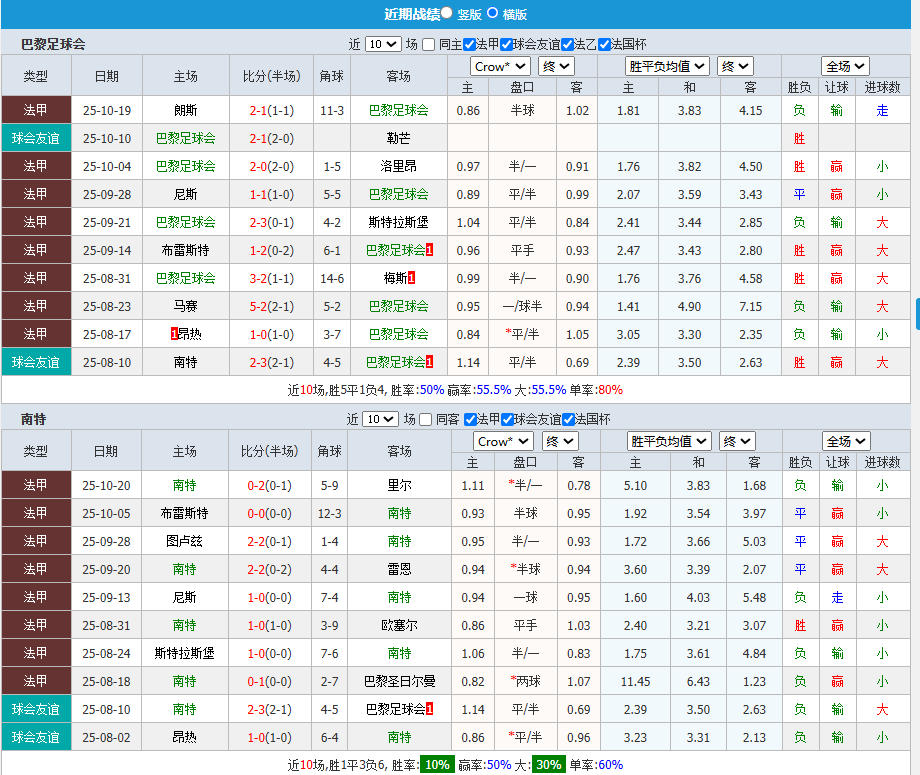
Task: Tick the 同客 checkbox for 南特
Action: 427,420
